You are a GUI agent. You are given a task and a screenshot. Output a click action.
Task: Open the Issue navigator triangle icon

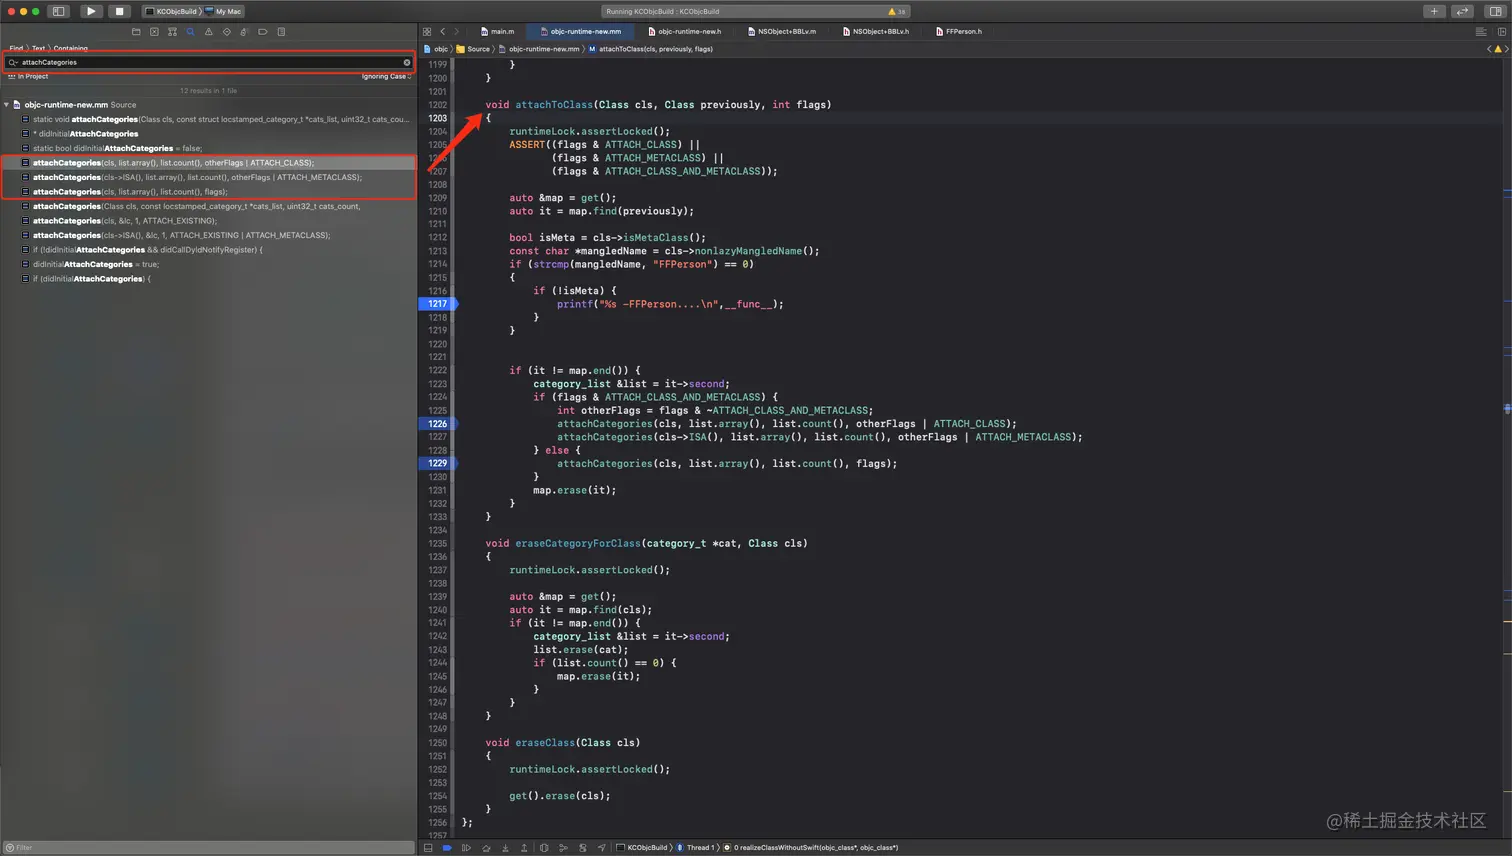click(x=208, y=32)
